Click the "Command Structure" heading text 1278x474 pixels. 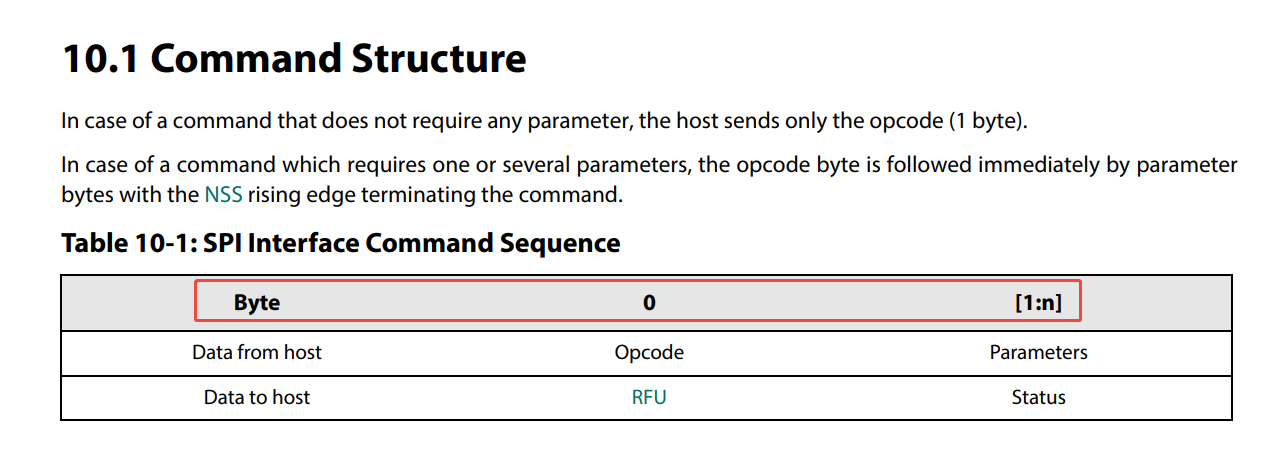(x=338, y=59)
